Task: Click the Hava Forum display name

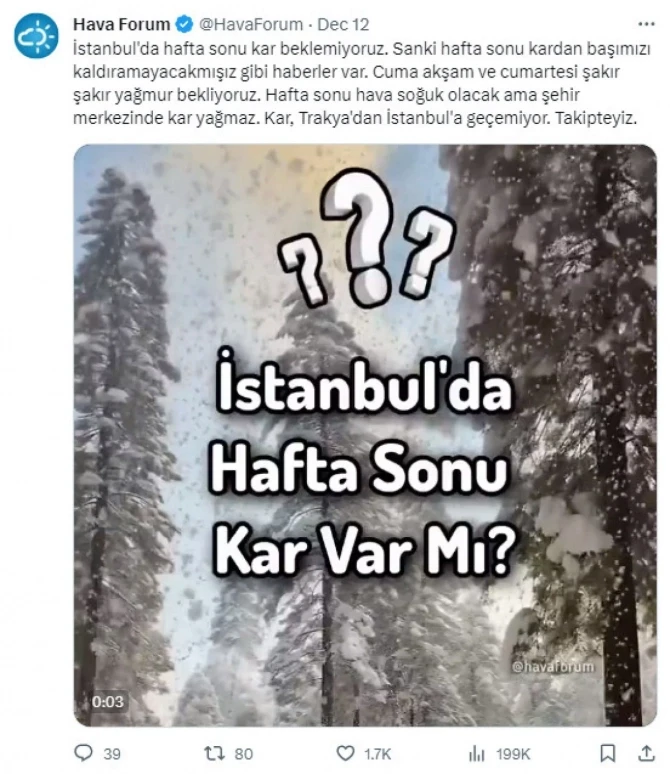Action: tap(121, 24)
